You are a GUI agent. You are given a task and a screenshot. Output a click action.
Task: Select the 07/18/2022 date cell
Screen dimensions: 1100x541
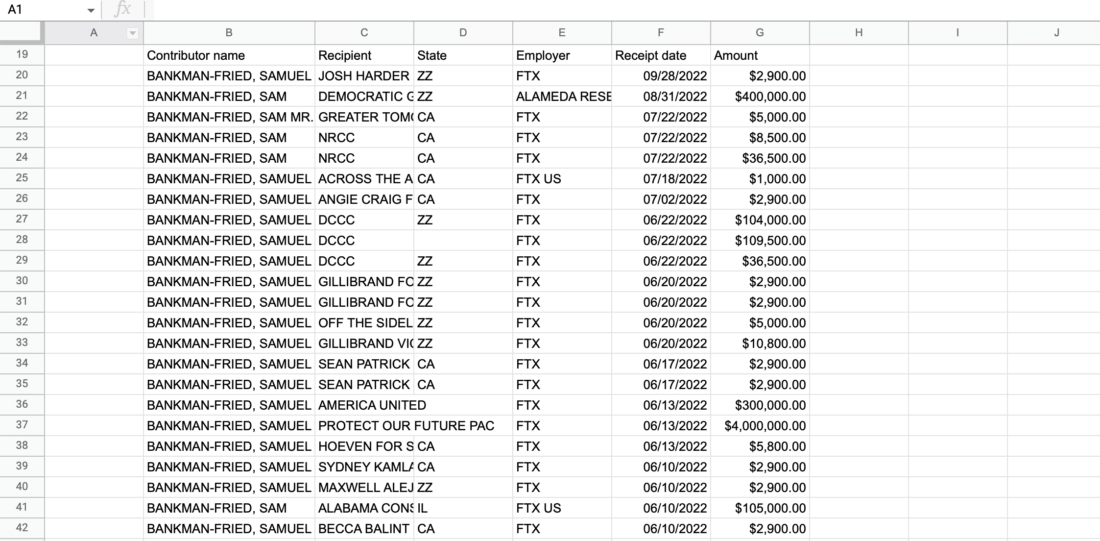coord(661,179)
